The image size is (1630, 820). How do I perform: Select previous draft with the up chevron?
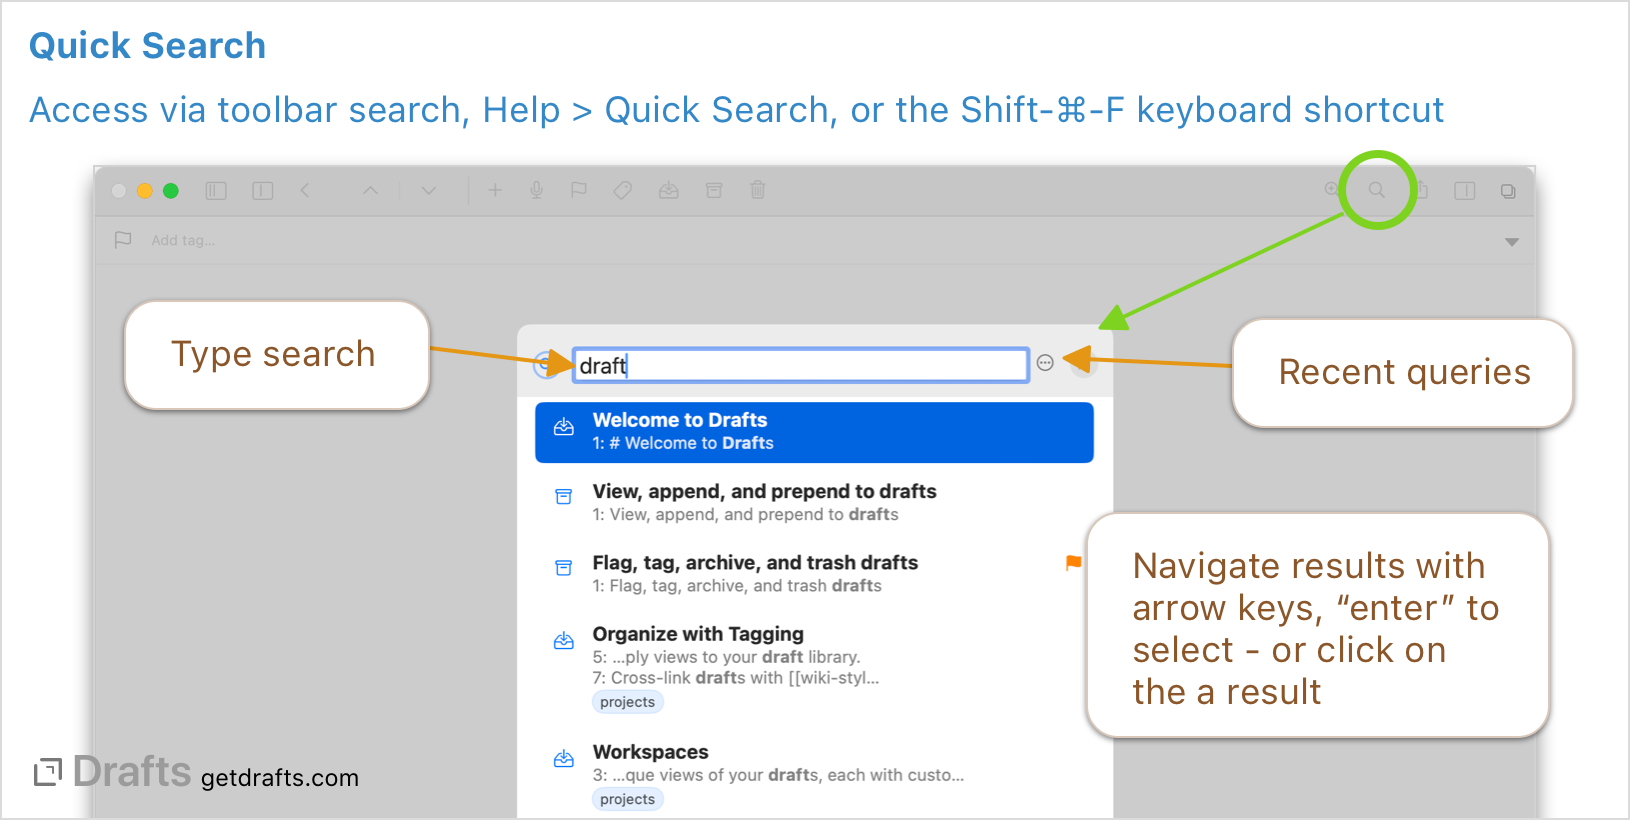click(x=370, y=190)
